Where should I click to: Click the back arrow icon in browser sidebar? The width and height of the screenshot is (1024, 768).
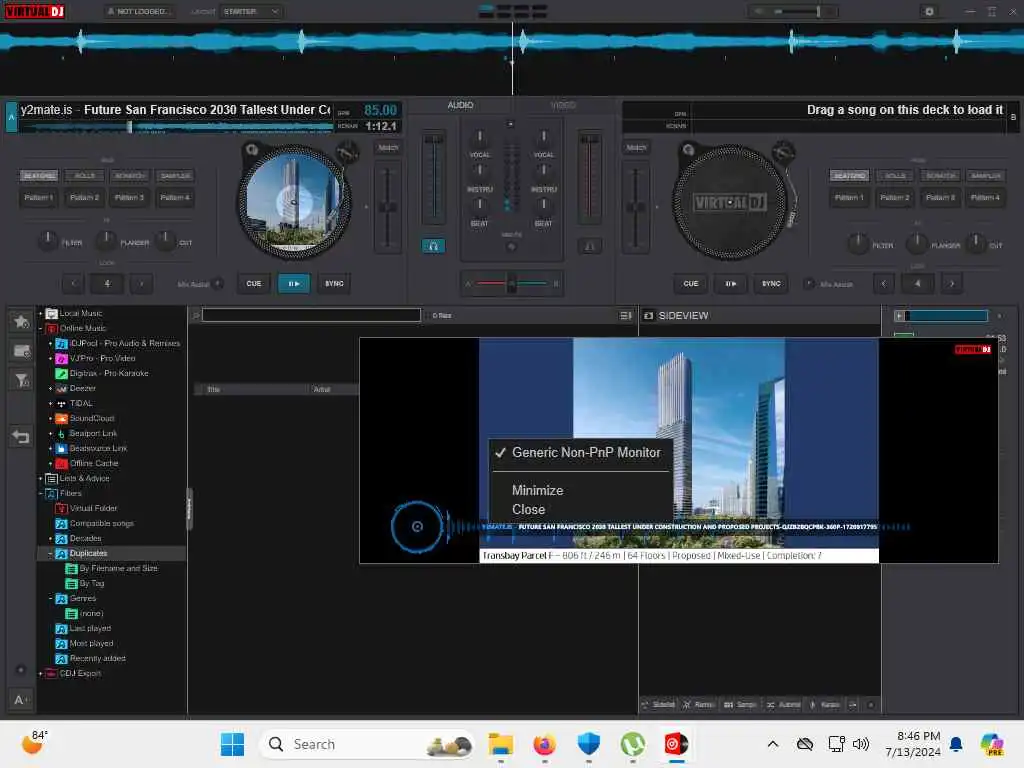pos(21,436)
